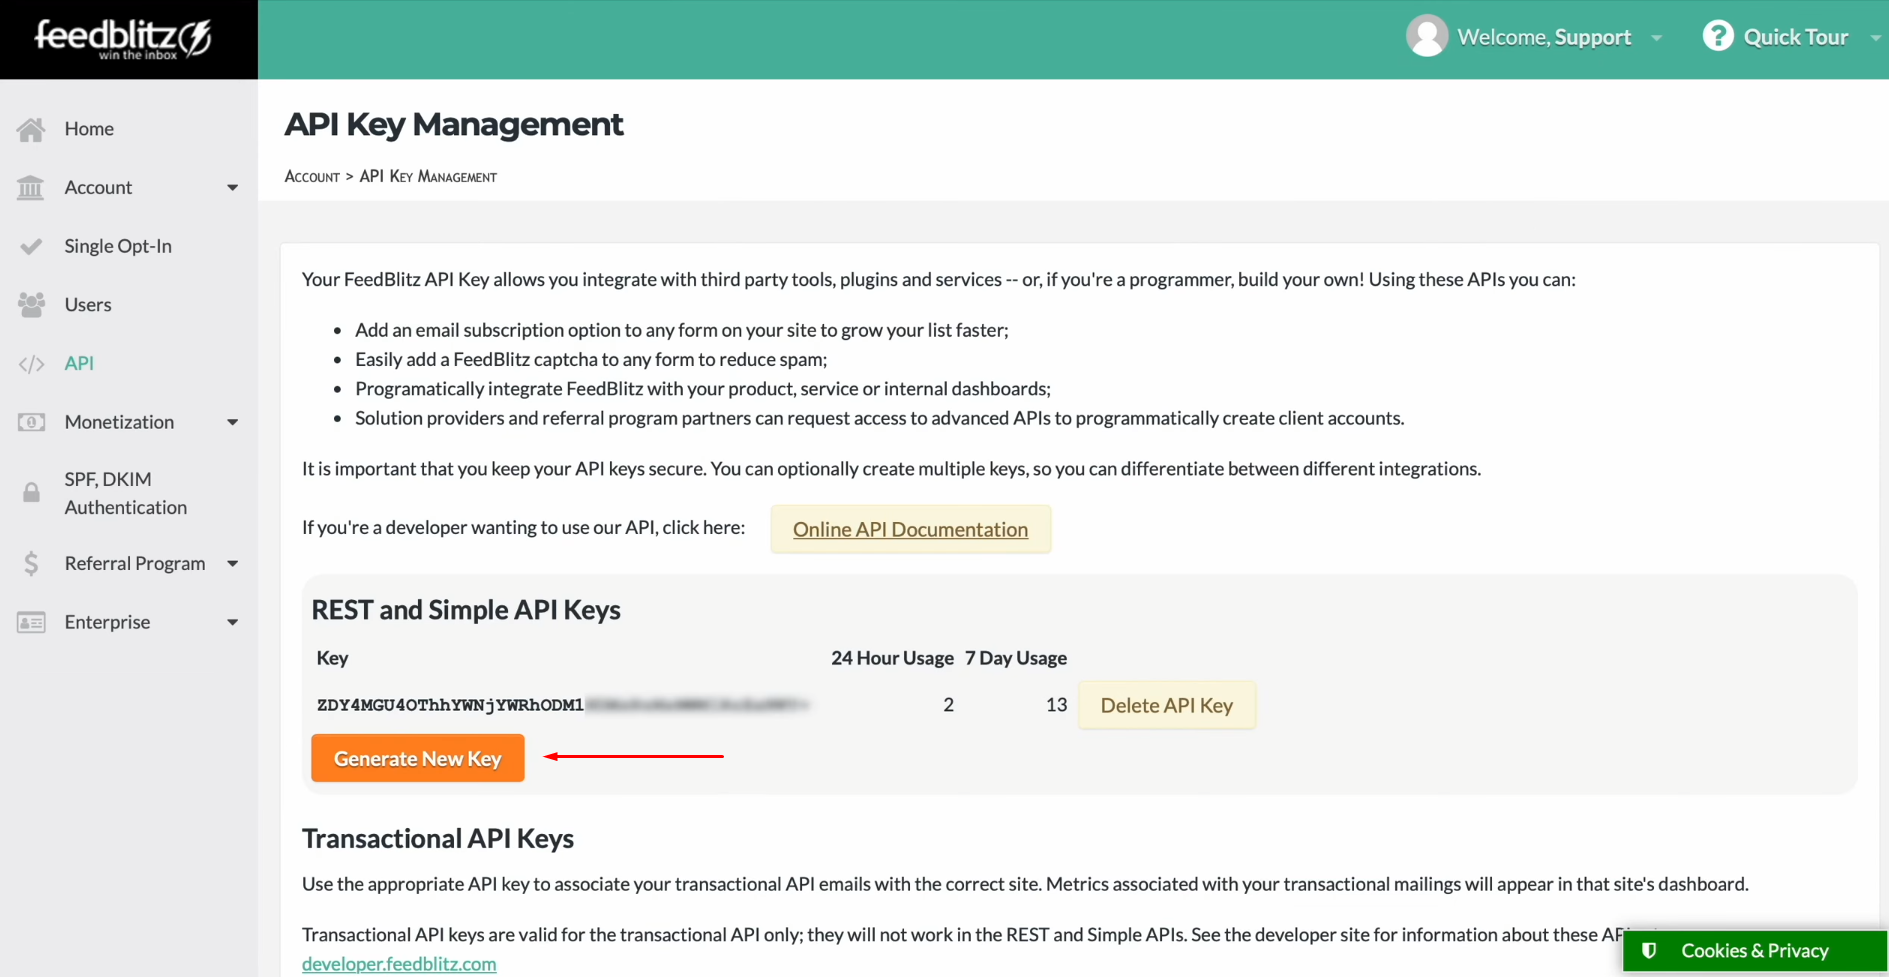1889x977 pixels.
Task: Expand the Account submenu arrow
Action: click(x=232, y=188)
